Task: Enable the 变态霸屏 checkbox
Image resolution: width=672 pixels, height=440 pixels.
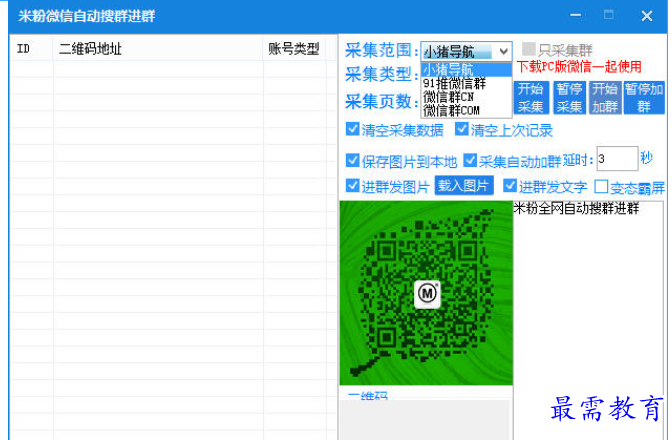Action: (601, 186)
